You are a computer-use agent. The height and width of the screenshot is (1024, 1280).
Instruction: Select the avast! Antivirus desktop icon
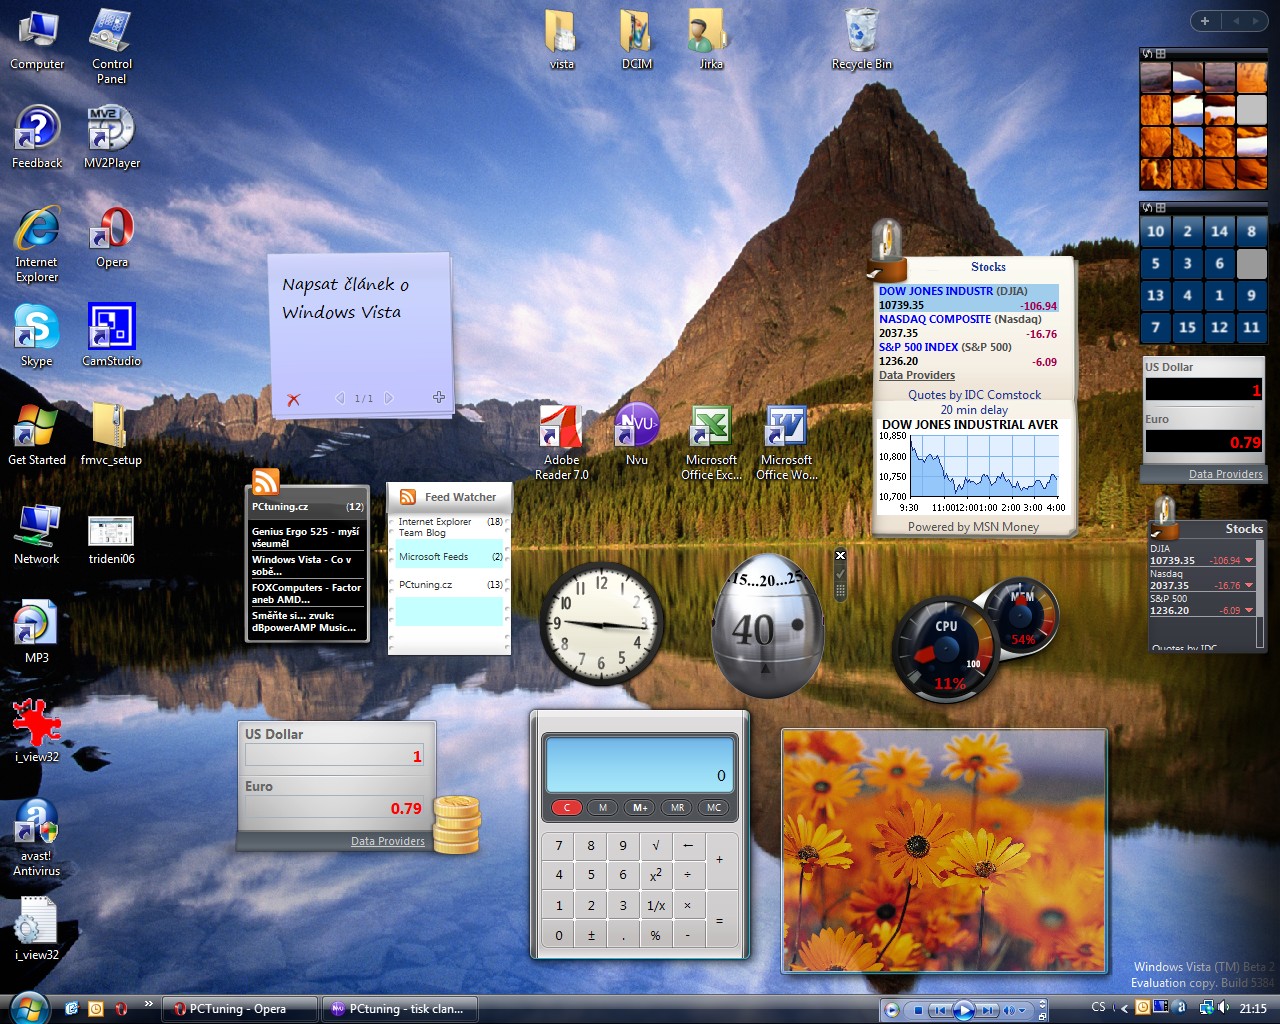pyautogui.click(x=37, y=838)
